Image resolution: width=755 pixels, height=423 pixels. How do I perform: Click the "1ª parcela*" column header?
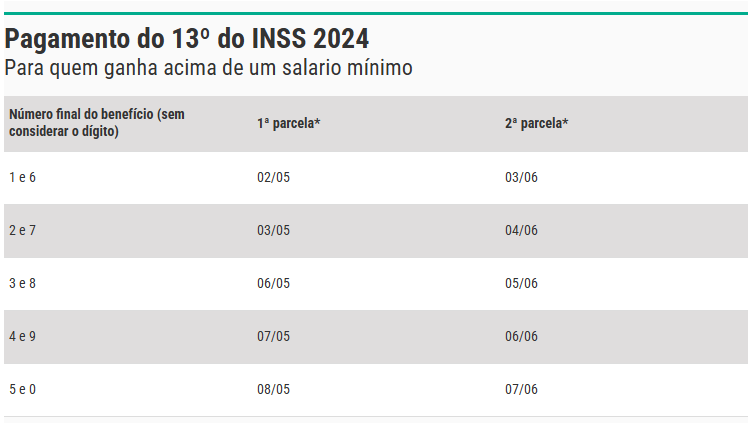(x=288, y=123)
